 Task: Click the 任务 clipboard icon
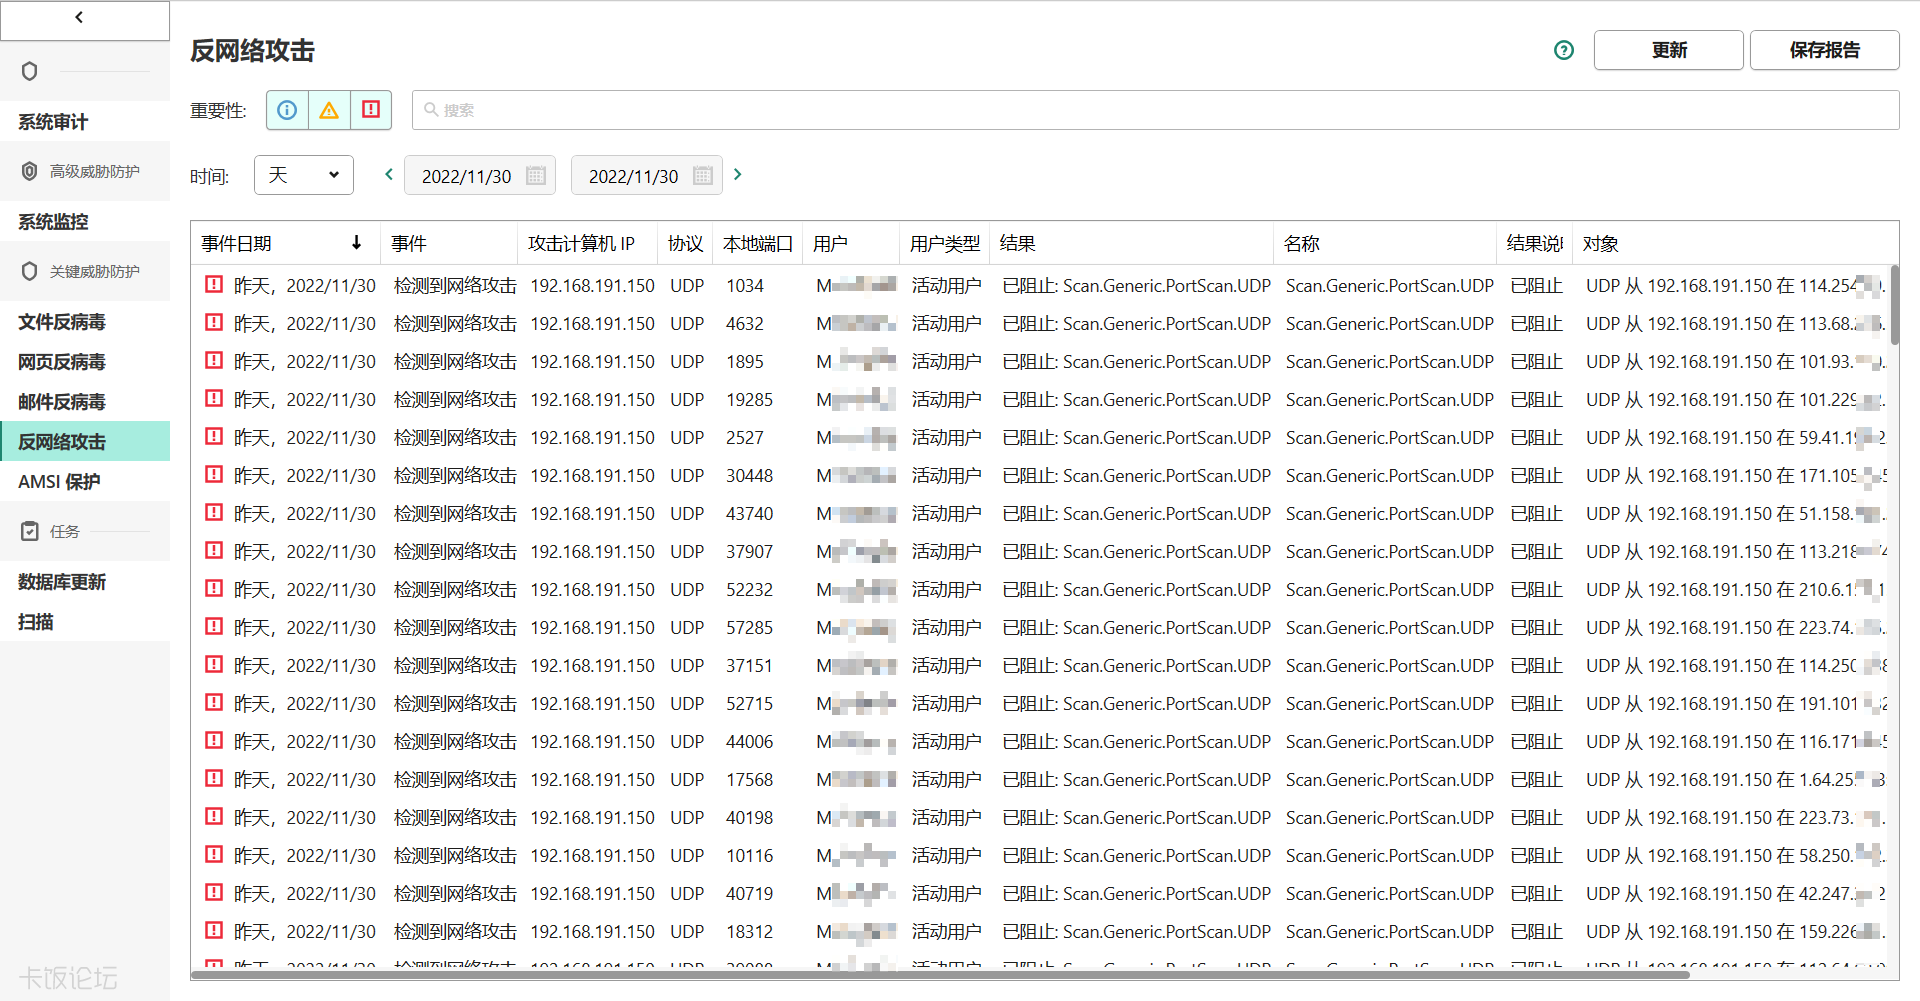30,531
